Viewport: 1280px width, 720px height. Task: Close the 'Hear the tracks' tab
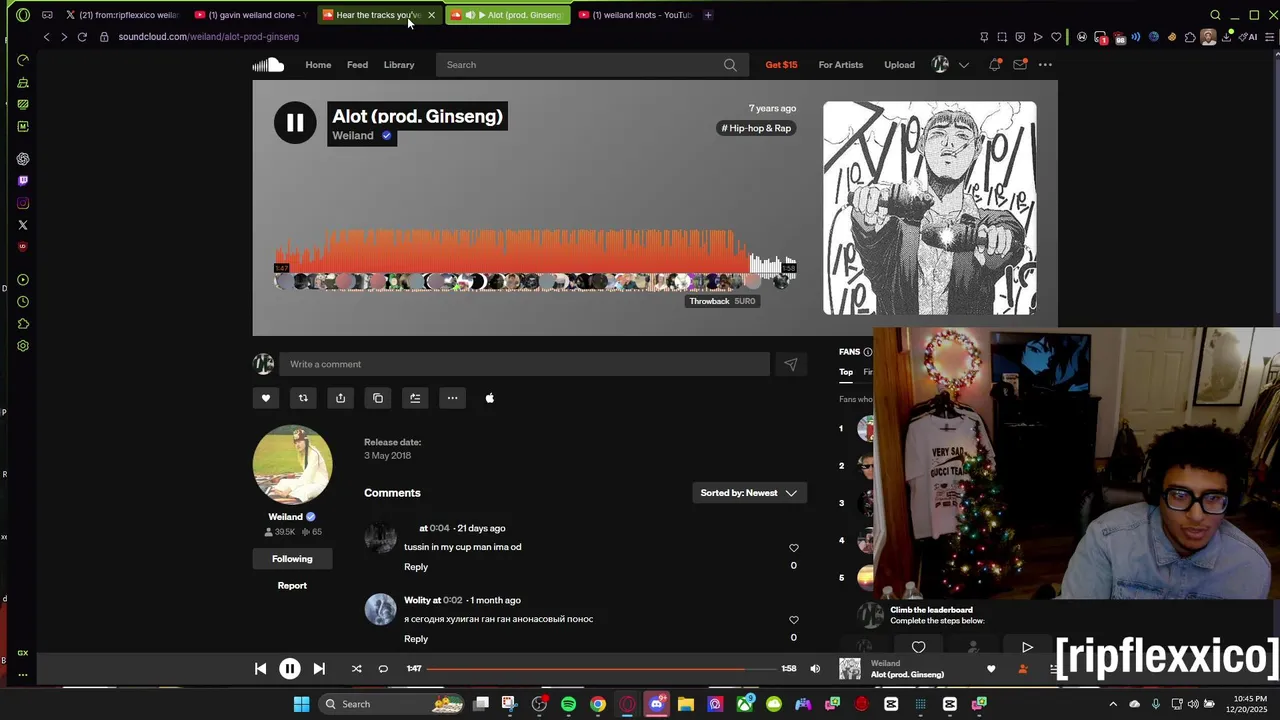pyautogui.click(x=431, y=15)
